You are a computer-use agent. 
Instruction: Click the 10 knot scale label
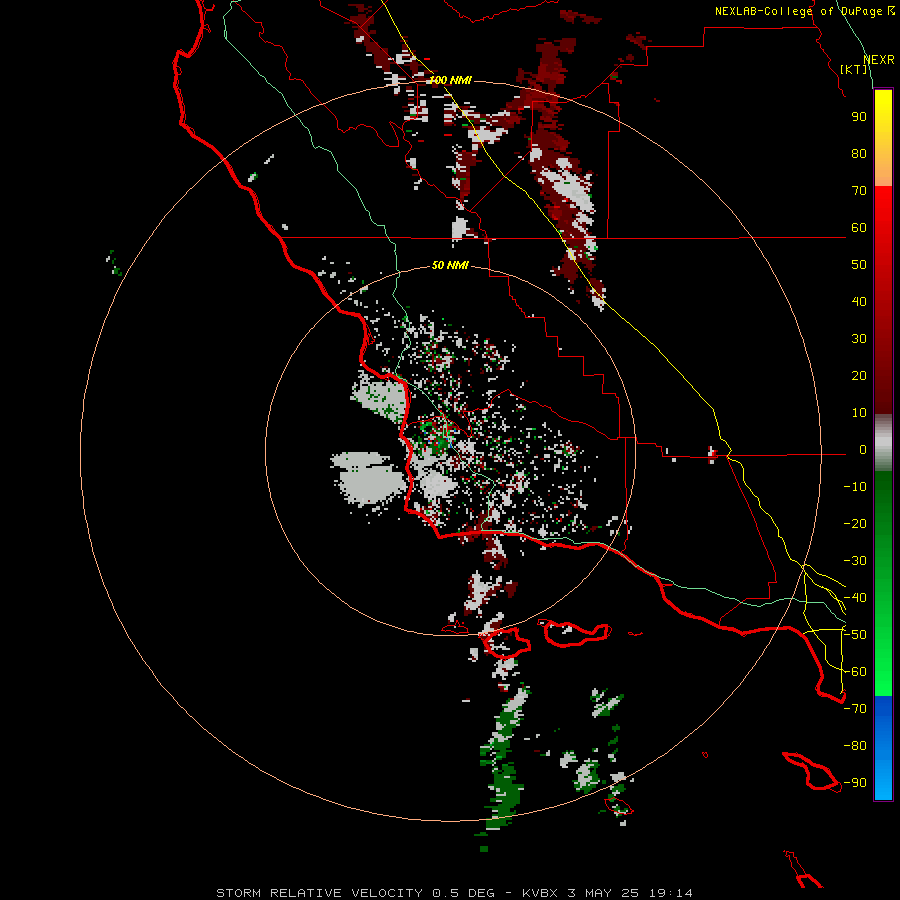point(859,413)
